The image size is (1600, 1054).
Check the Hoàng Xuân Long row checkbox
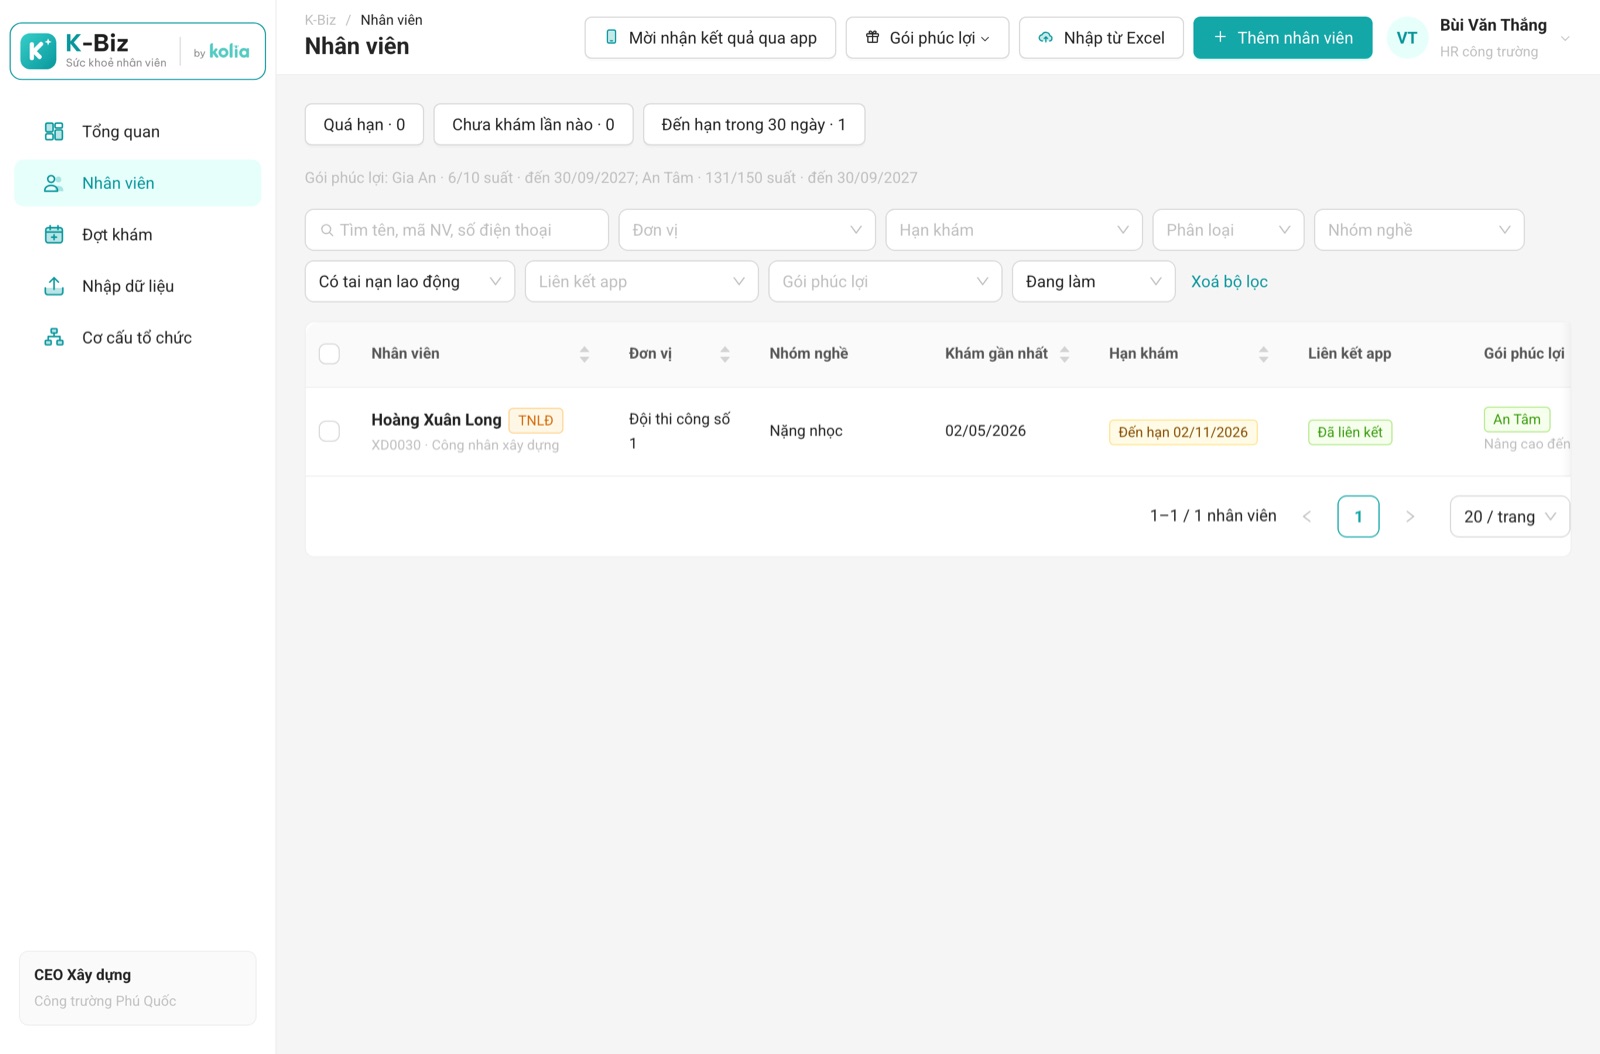point(329,431)
